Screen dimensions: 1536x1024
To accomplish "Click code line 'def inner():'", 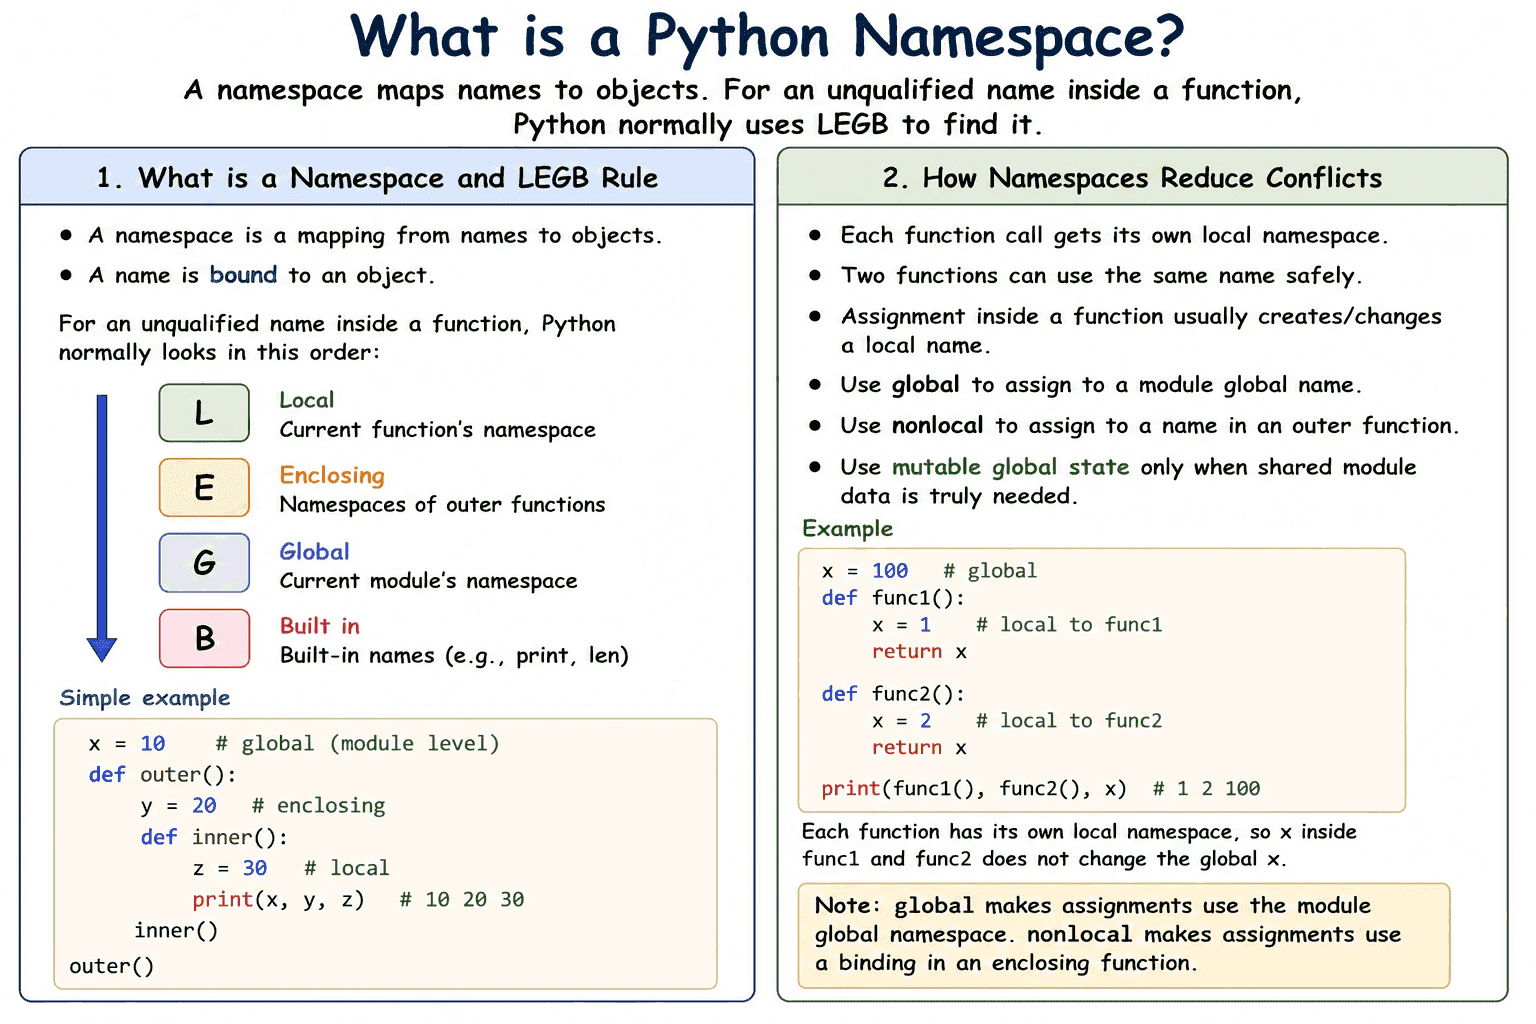I will click(x=214, y=837).
